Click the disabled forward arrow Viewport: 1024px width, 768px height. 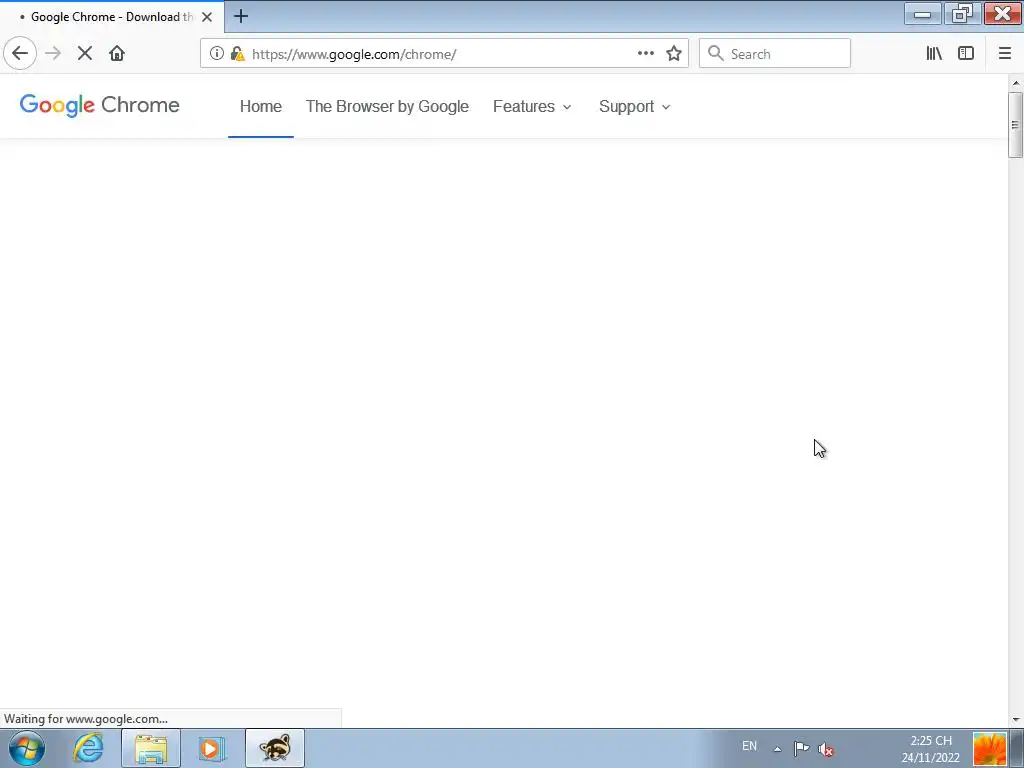click(53, 54)
